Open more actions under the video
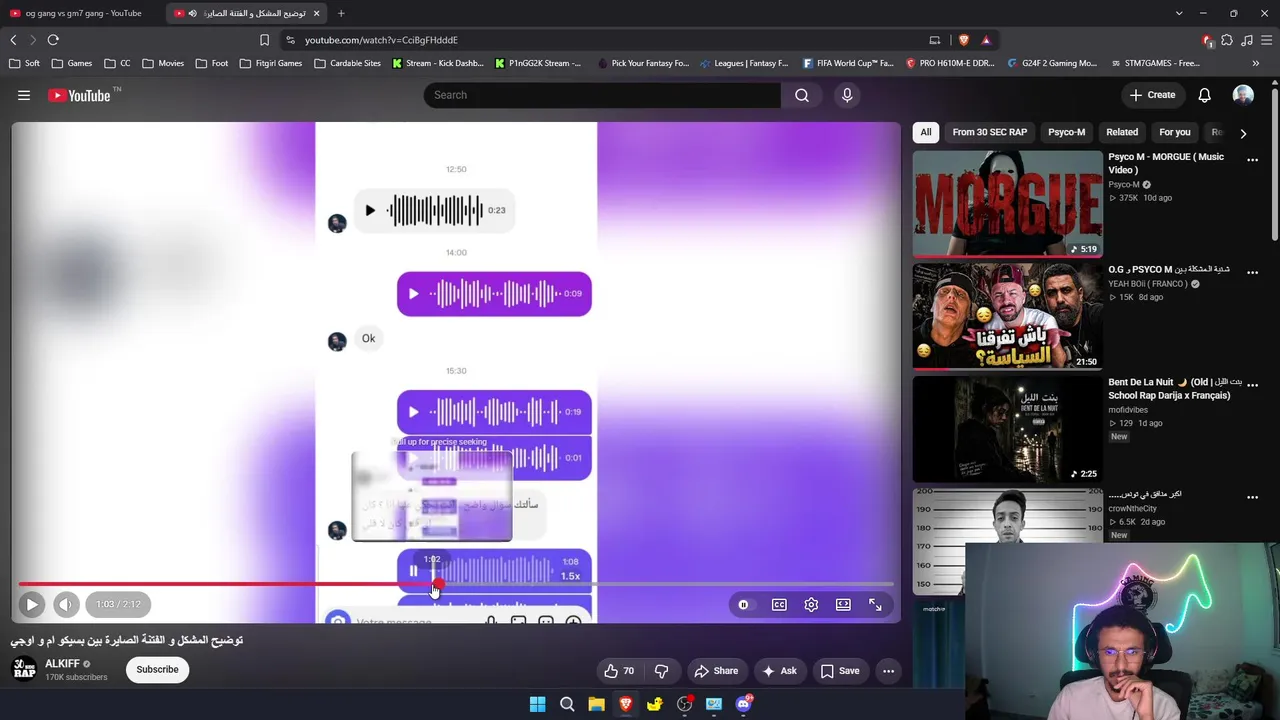 pos(888,671)
